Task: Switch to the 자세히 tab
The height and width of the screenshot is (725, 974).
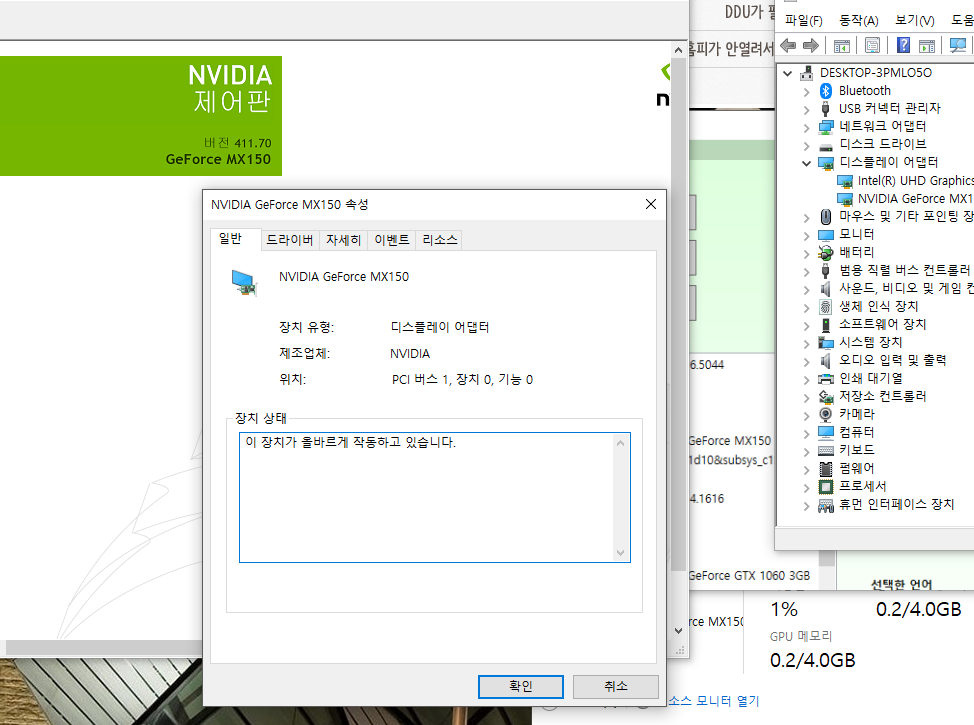Action: (344, 240)
